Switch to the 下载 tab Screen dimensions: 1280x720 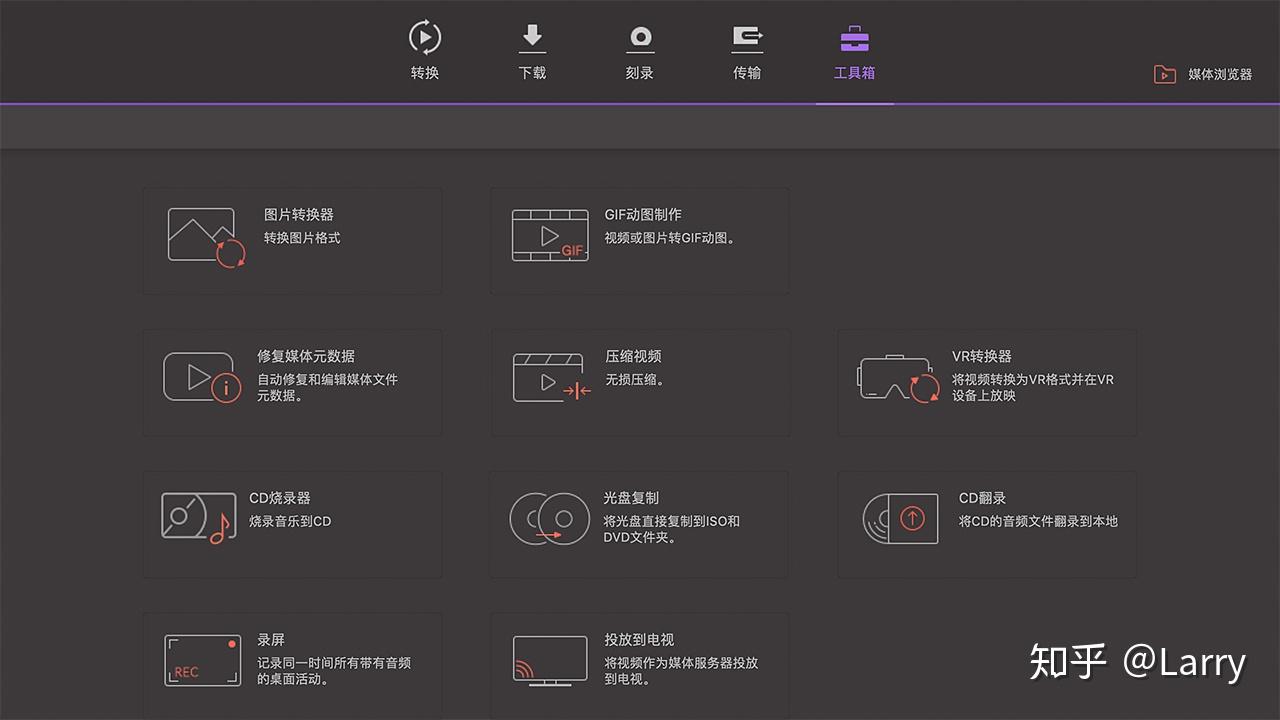click(532, 50)
